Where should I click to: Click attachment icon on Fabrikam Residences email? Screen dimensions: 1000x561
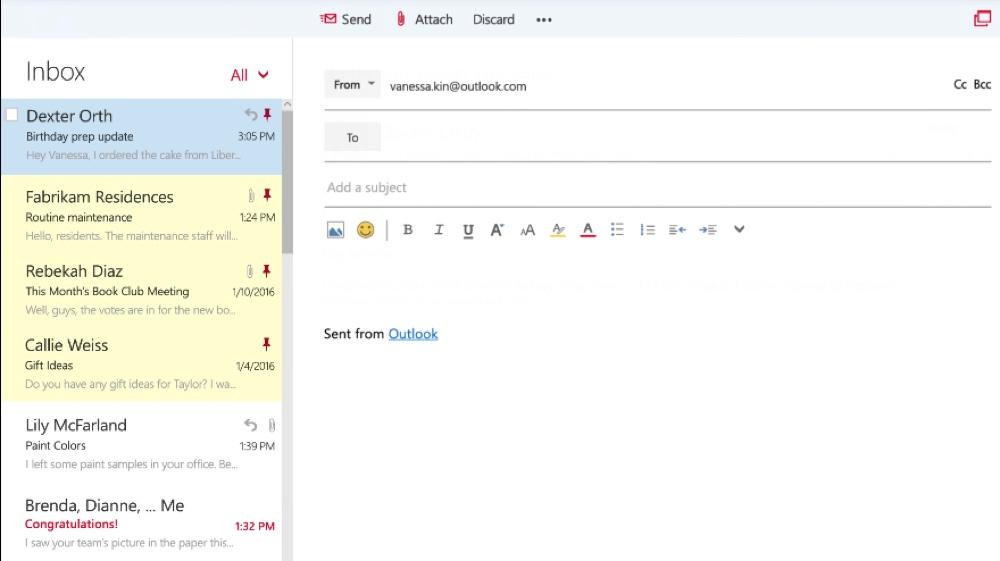(251, 195)
